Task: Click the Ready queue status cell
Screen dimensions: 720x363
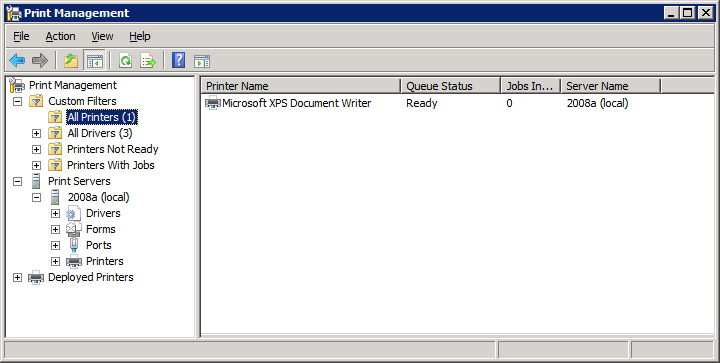Action: pyautogui.click(x=422, y=103)
